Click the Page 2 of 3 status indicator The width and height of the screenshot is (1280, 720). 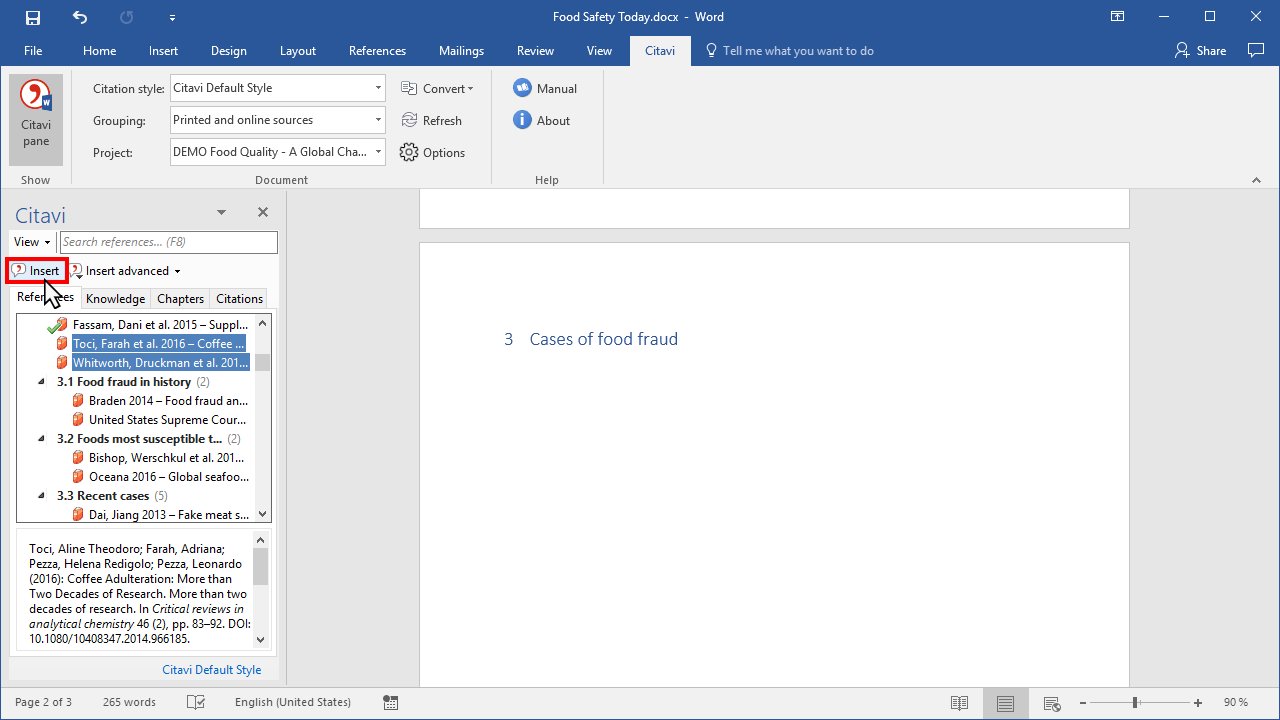43,702
